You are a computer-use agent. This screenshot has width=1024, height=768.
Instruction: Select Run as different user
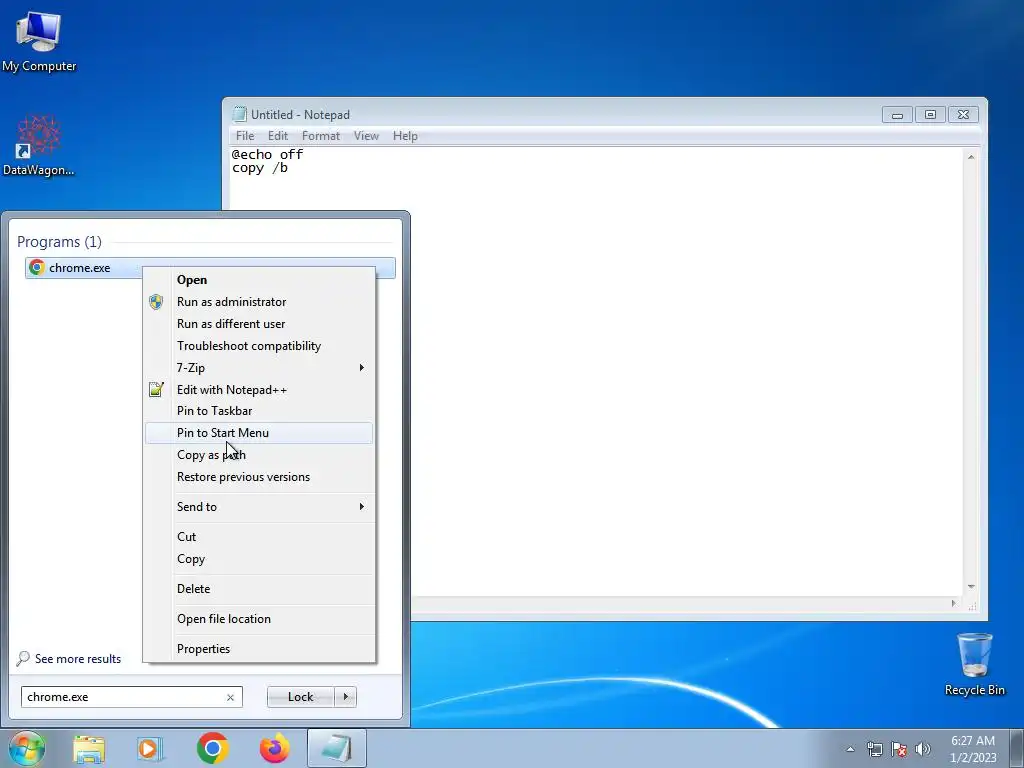point(259,324)
